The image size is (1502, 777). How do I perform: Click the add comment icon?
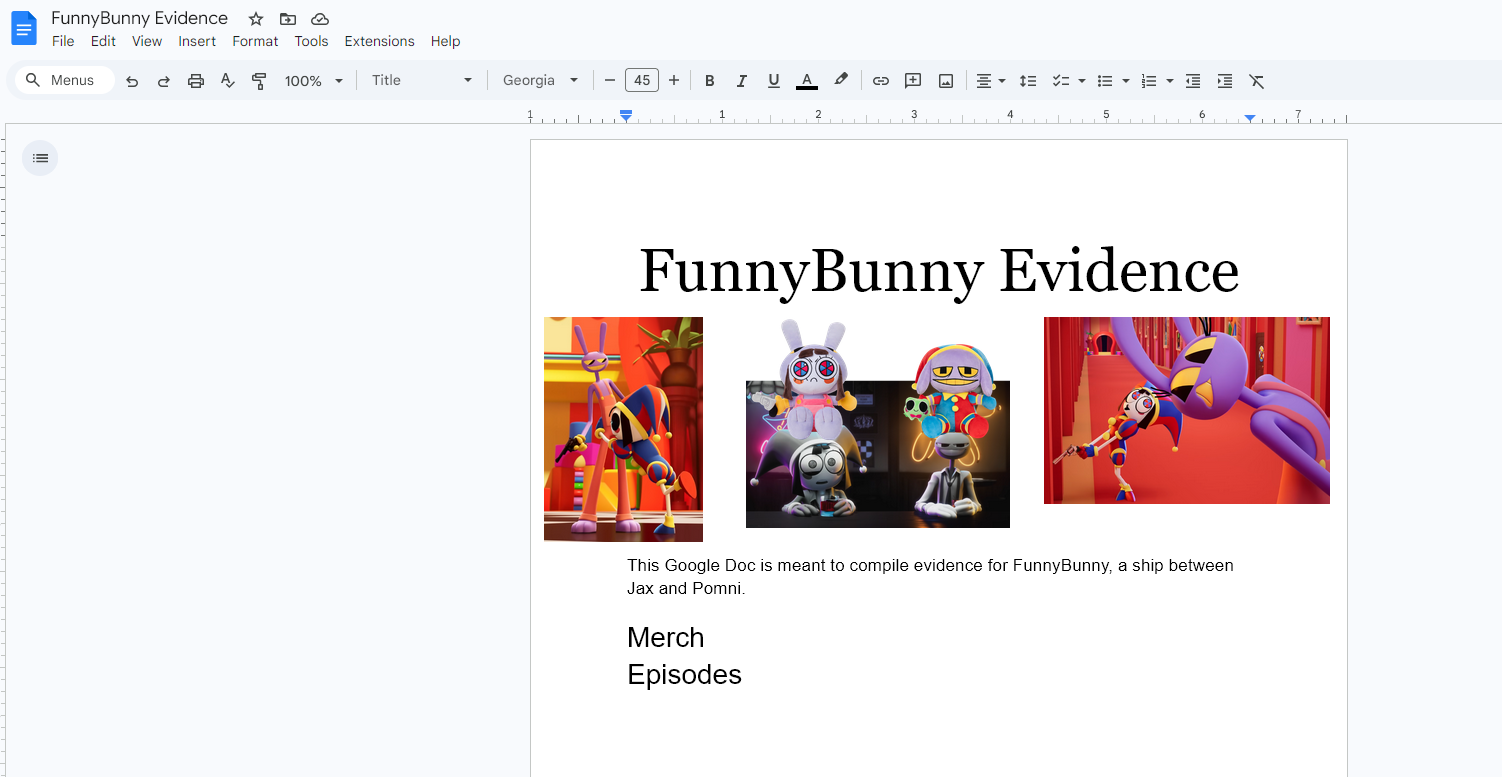pos(912,81)
